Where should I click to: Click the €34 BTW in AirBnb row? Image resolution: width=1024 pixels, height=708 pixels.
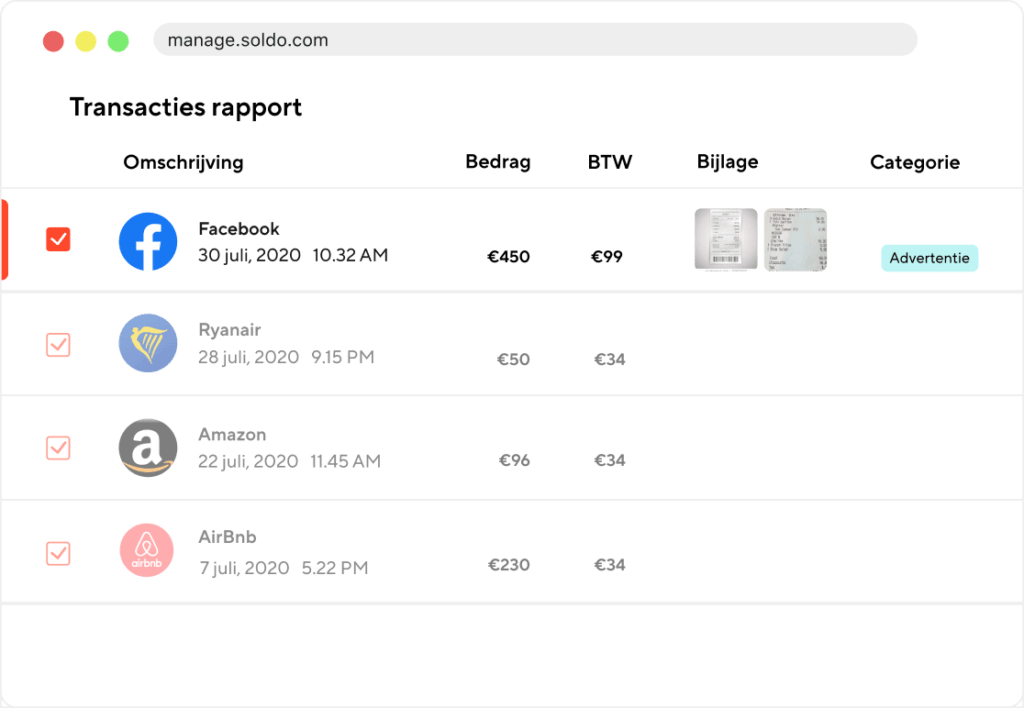(610, 565)
